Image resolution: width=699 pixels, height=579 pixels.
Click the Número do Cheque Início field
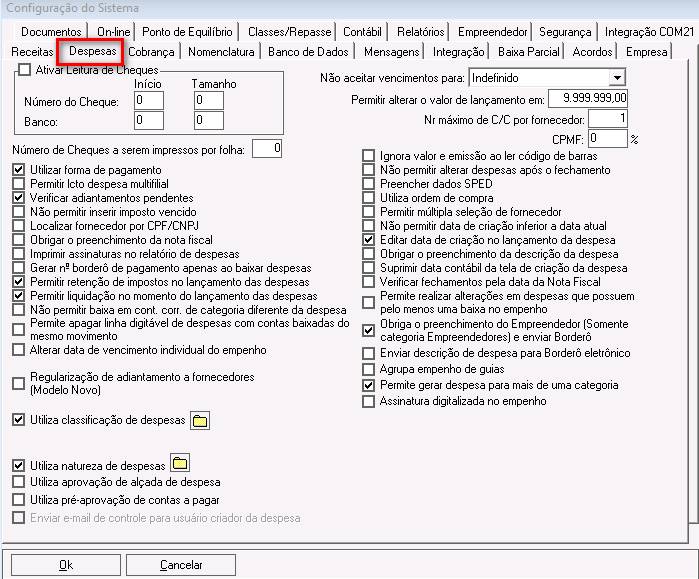click(x=149, y=101)
